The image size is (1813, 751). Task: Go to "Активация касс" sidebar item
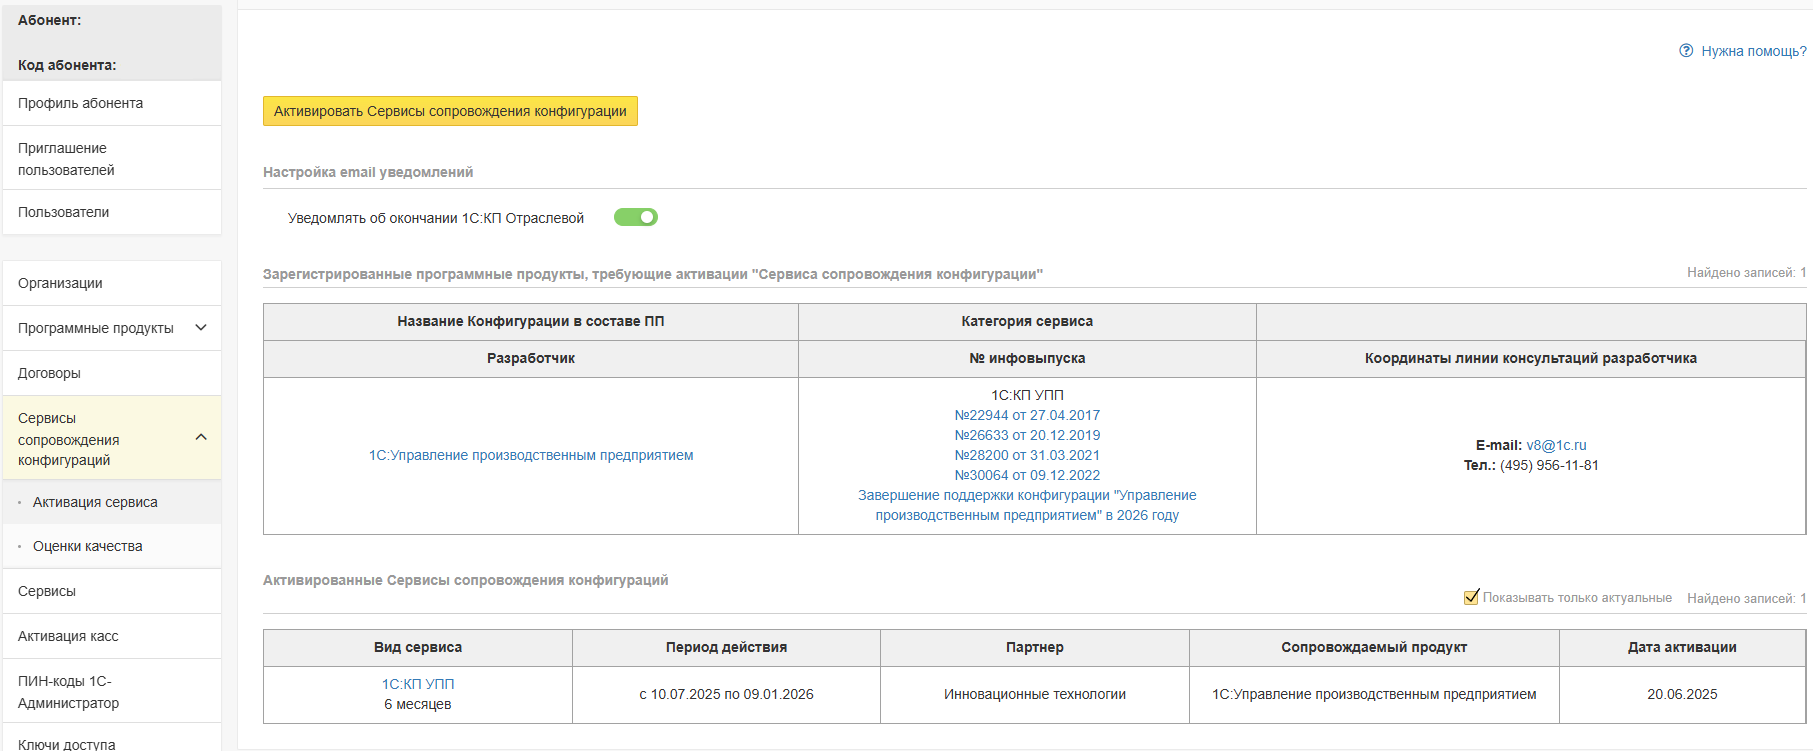click(x=112, y=636)
